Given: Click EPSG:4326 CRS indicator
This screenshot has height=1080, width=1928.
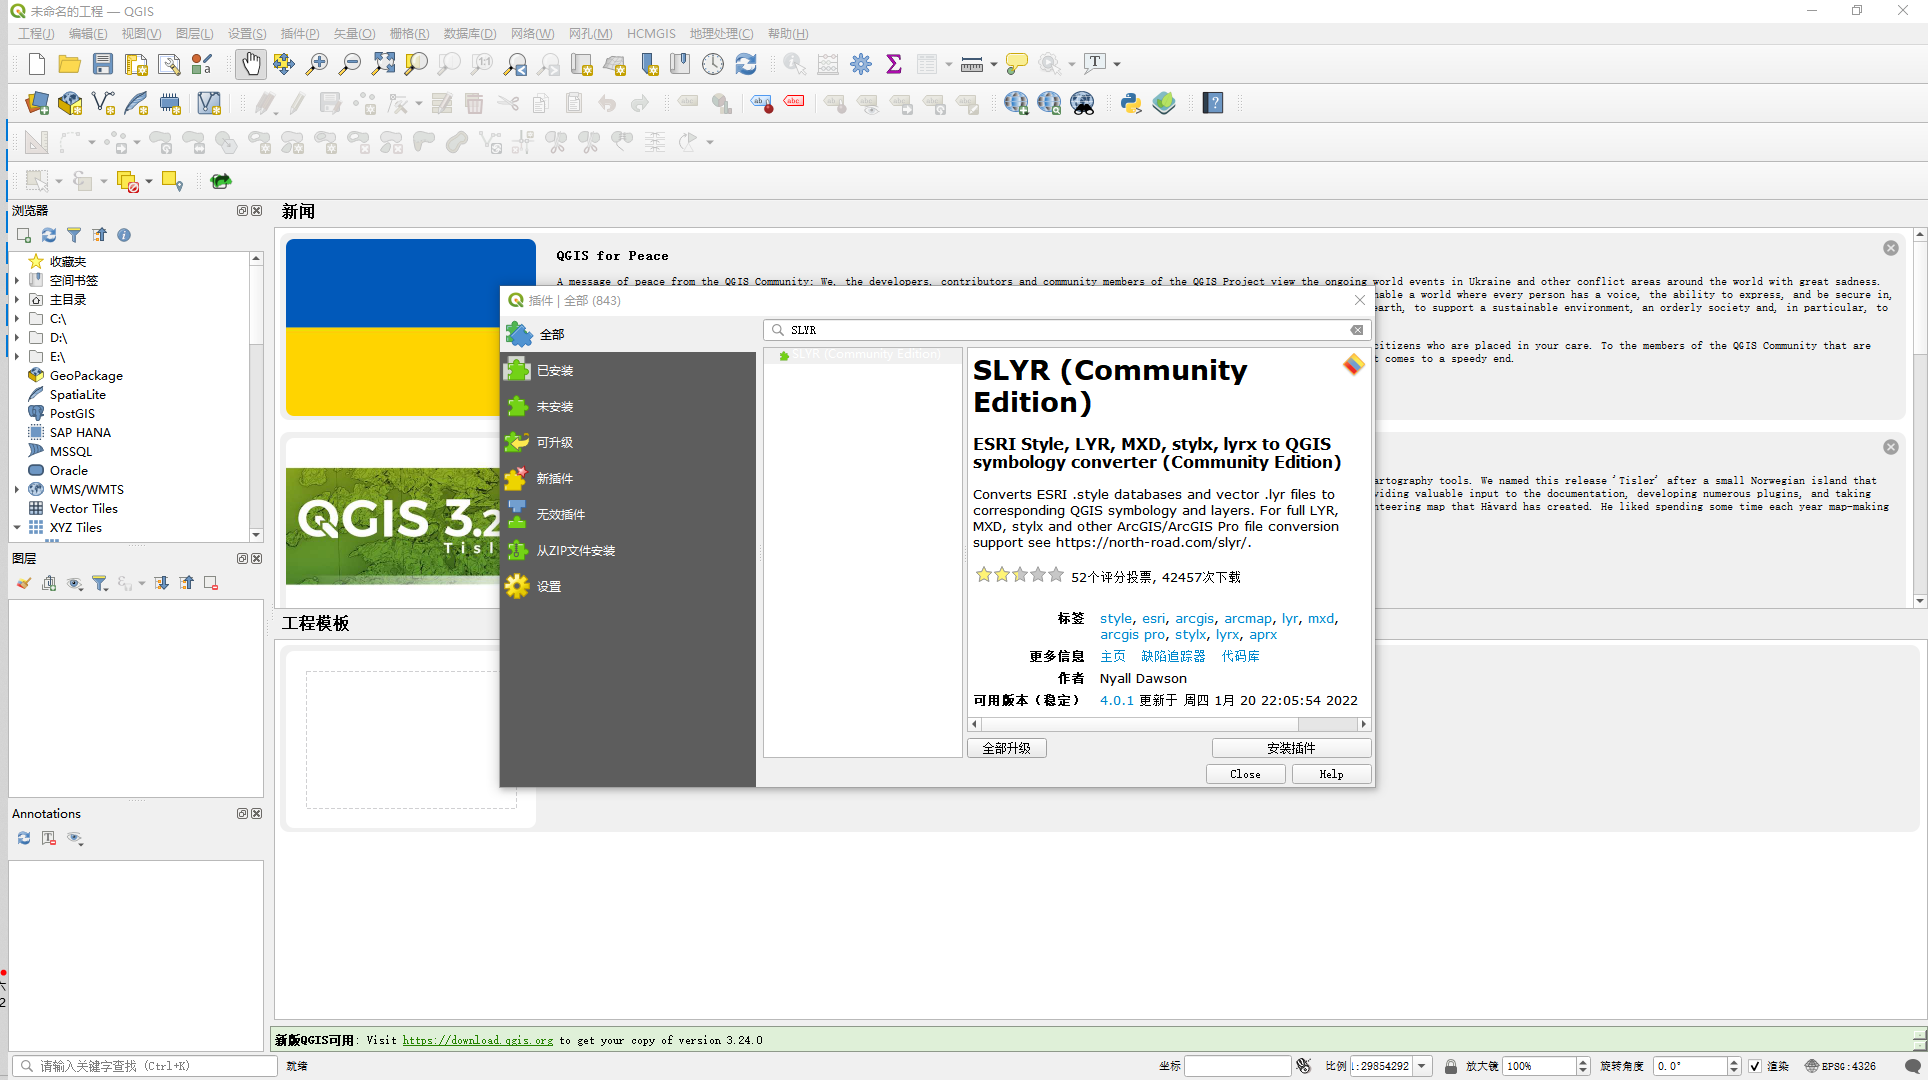Looking at the screenshot, I should pos(1840,1066).
